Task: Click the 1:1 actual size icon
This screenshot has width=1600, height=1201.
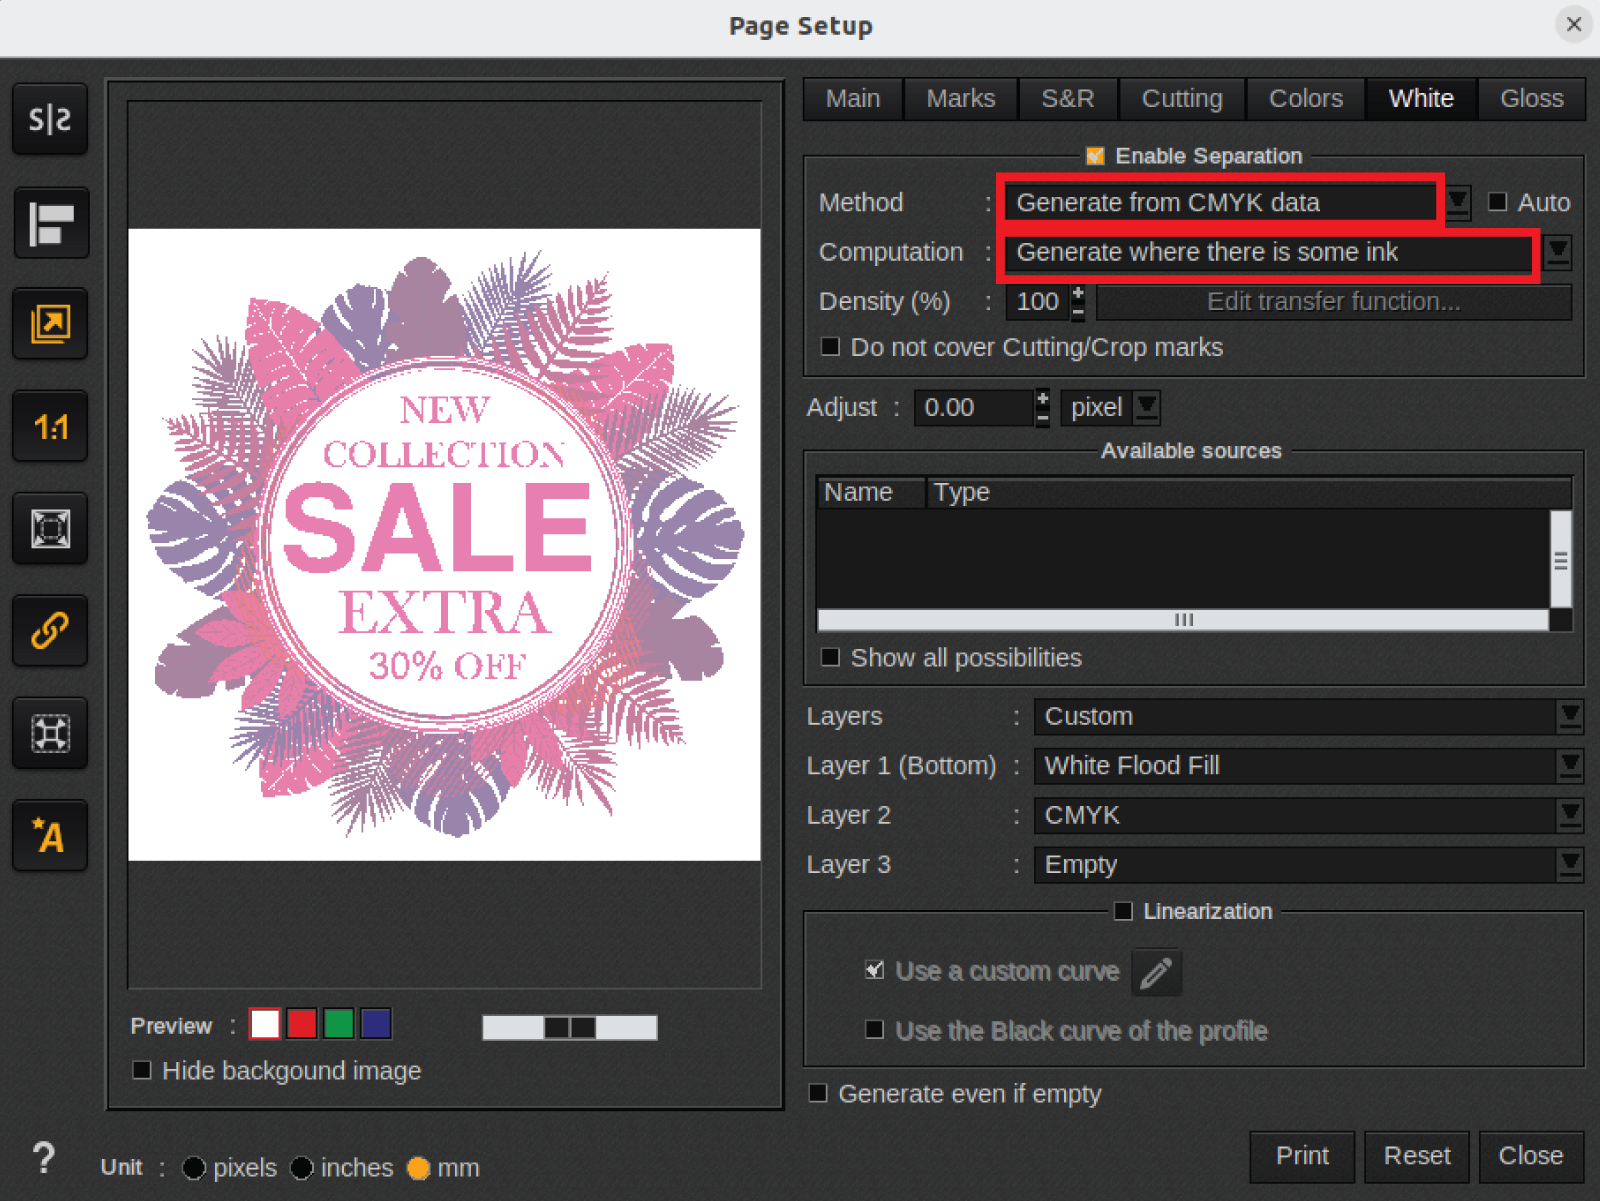Action: click(50, 427)
